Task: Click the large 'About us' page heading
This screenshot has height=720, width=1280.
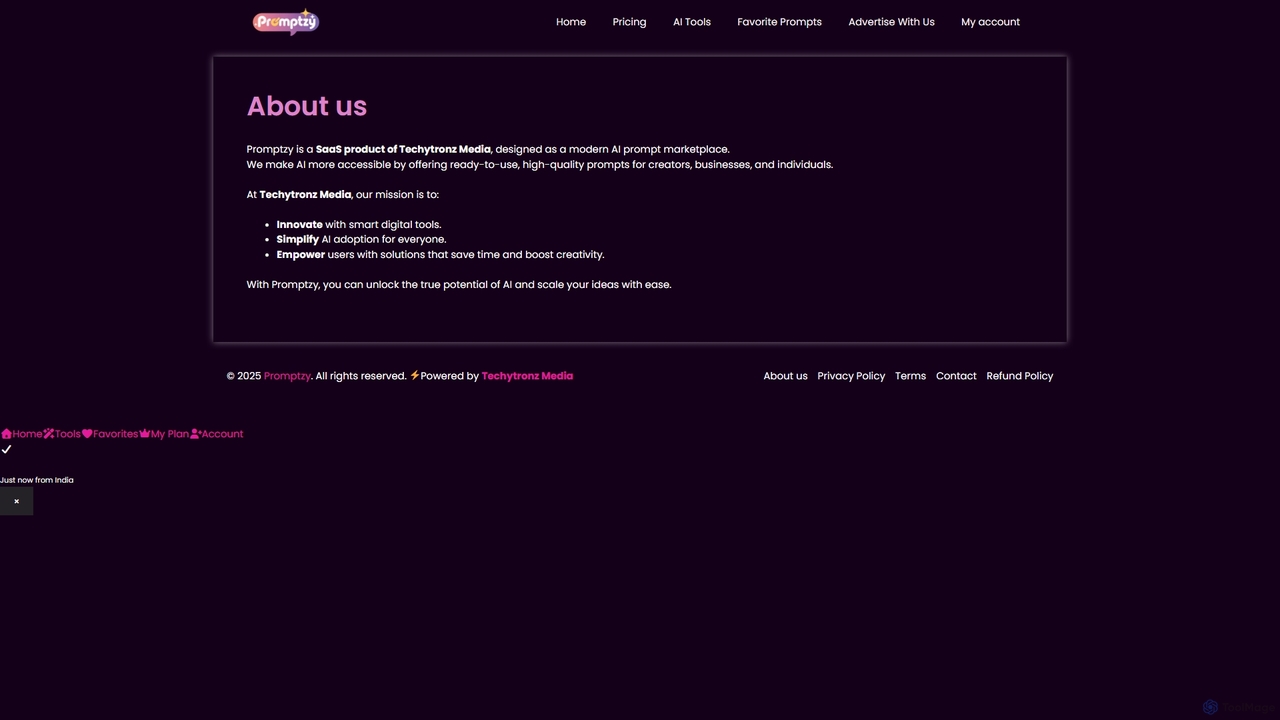Action: click(x=307, y=106)
